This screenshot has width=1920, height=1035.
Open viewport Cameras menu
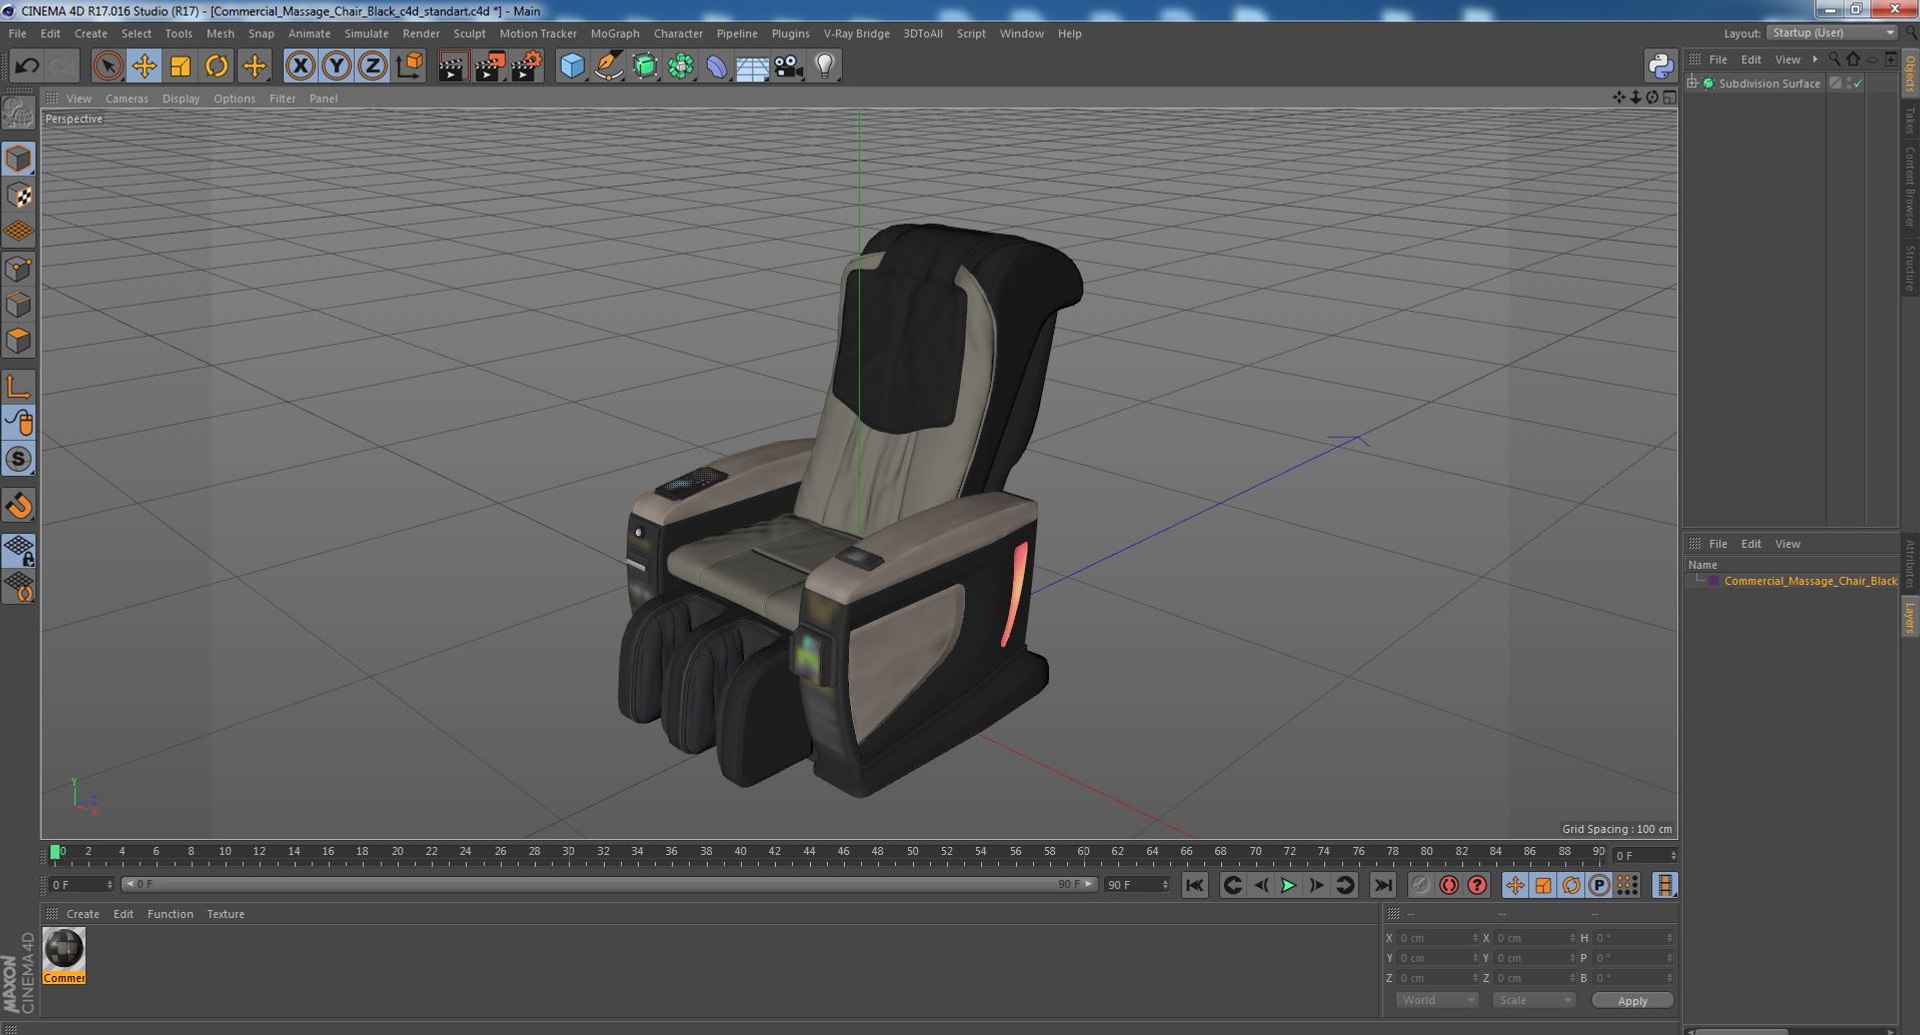click(x=126, y=98)
